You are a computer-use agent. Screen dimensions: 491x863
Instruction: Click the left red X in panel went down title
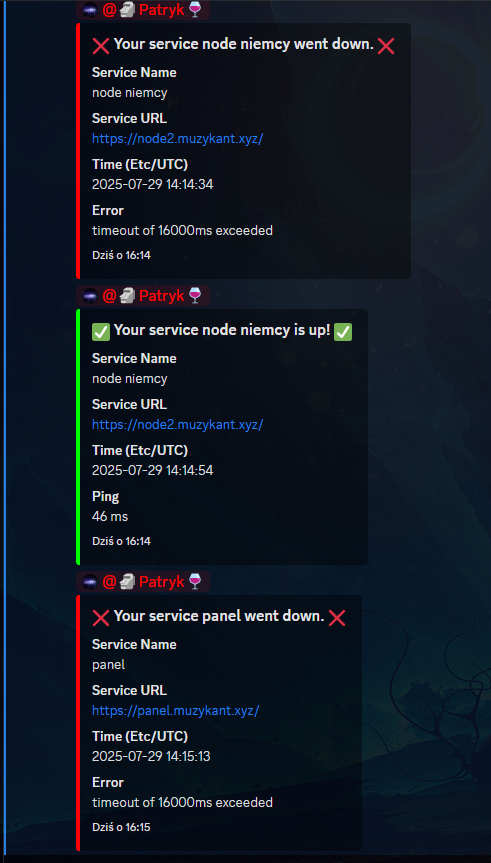[101, 618]
